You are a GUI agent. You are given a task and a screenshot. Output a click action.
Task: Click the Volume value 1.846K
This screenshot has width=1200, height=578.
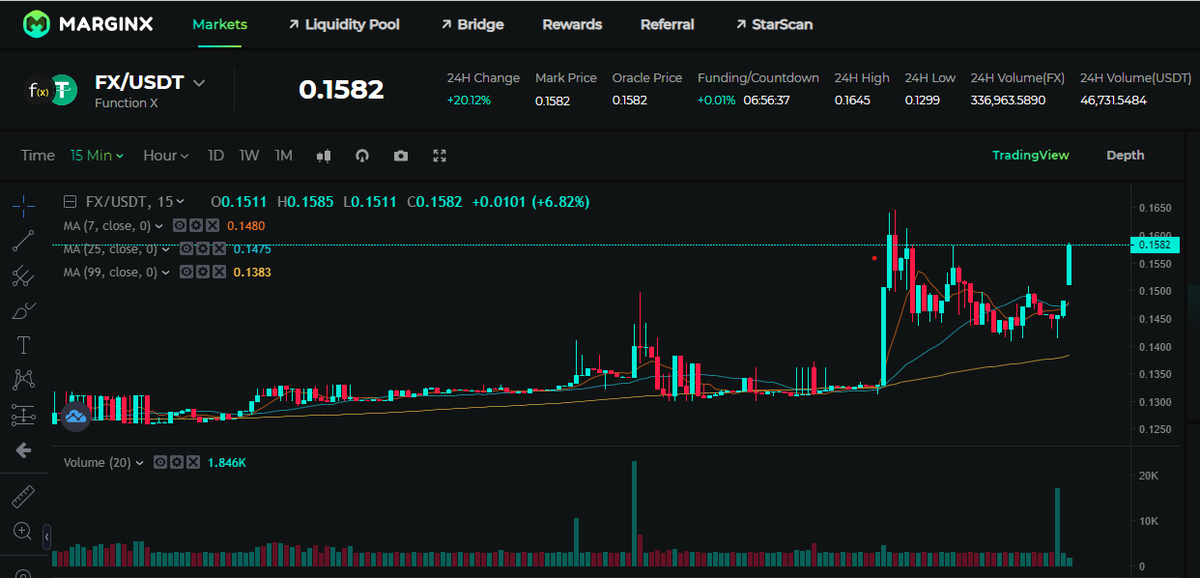226,463
